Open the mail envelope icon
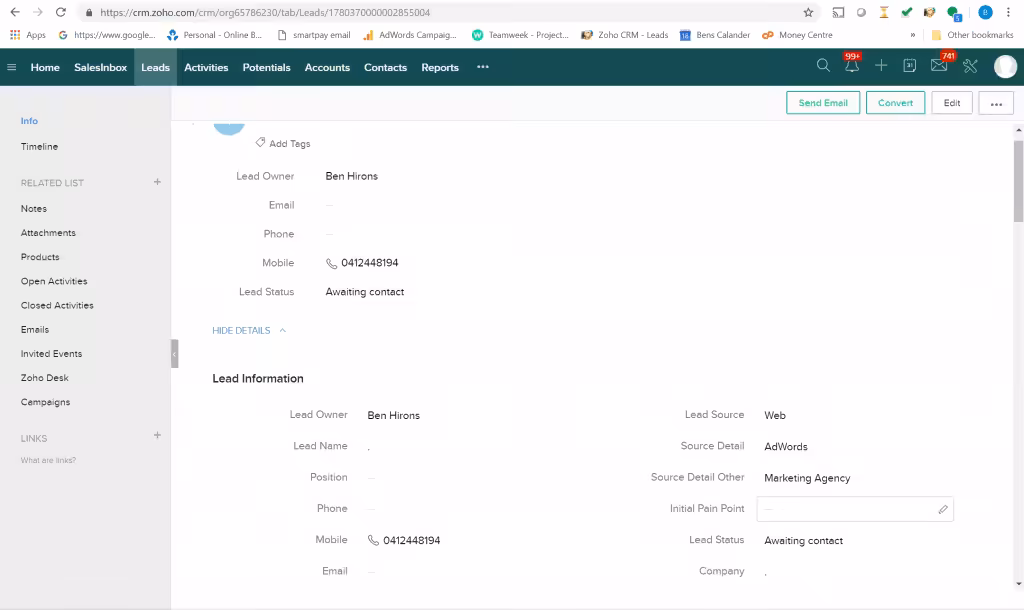This screenshot has width=1024, height=610. (939, 66)
